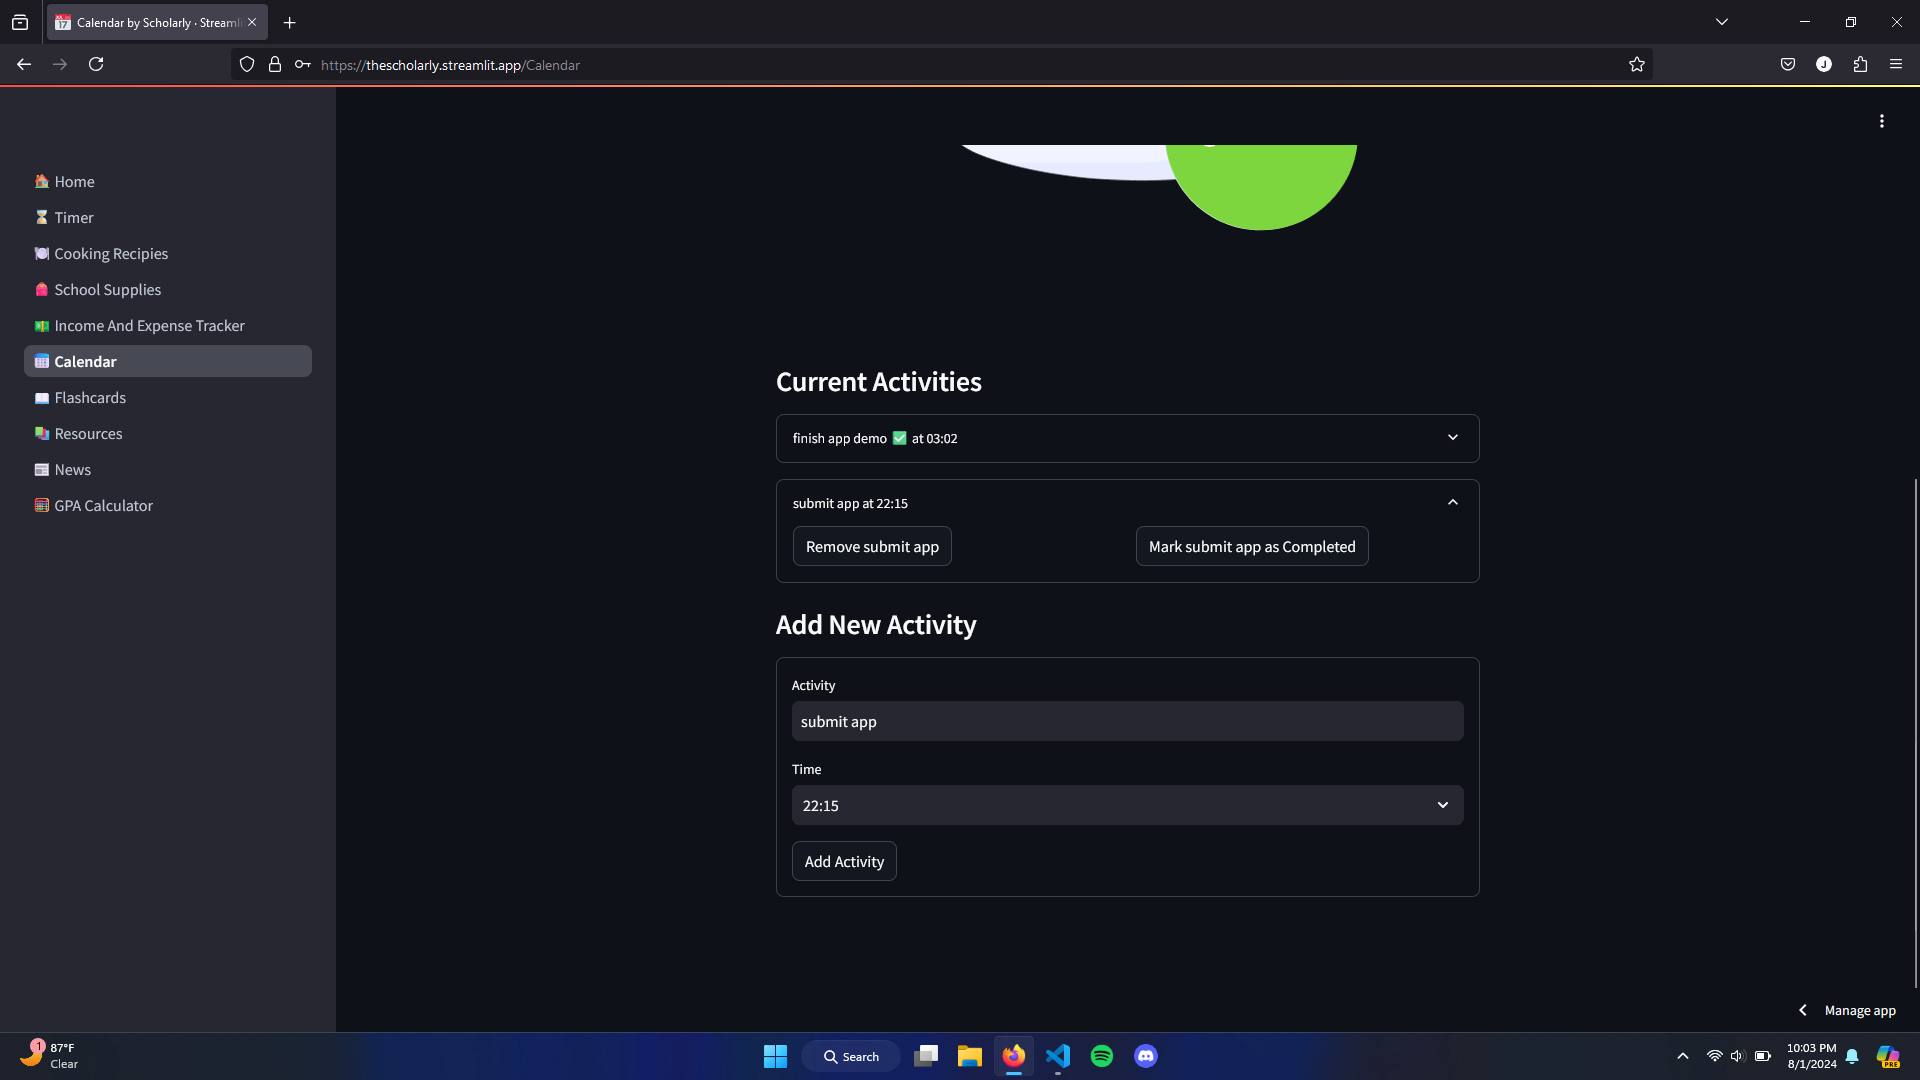Click the Save to Pocket icon
Screen dimensions: 1920x1080
[1787, 65]
